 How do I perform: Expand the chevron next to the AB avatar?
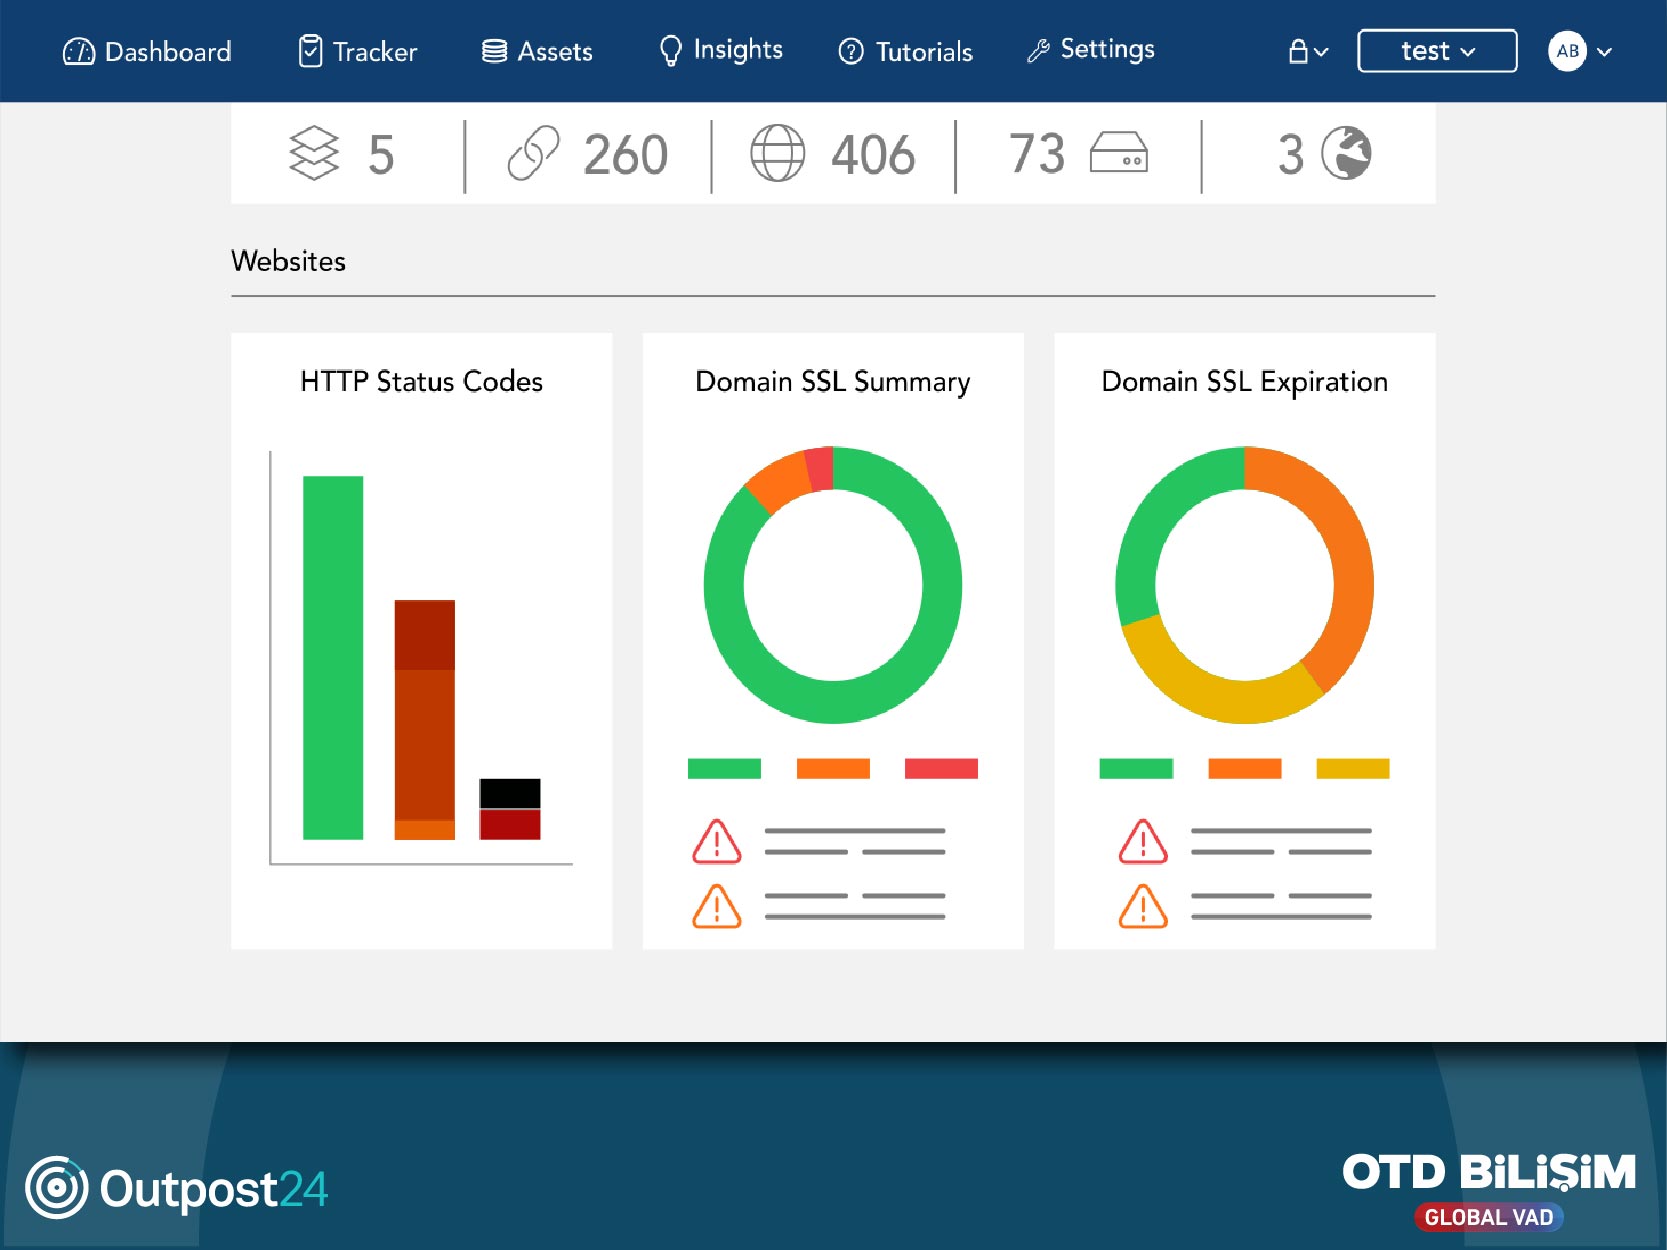[x=1604, y=52]
